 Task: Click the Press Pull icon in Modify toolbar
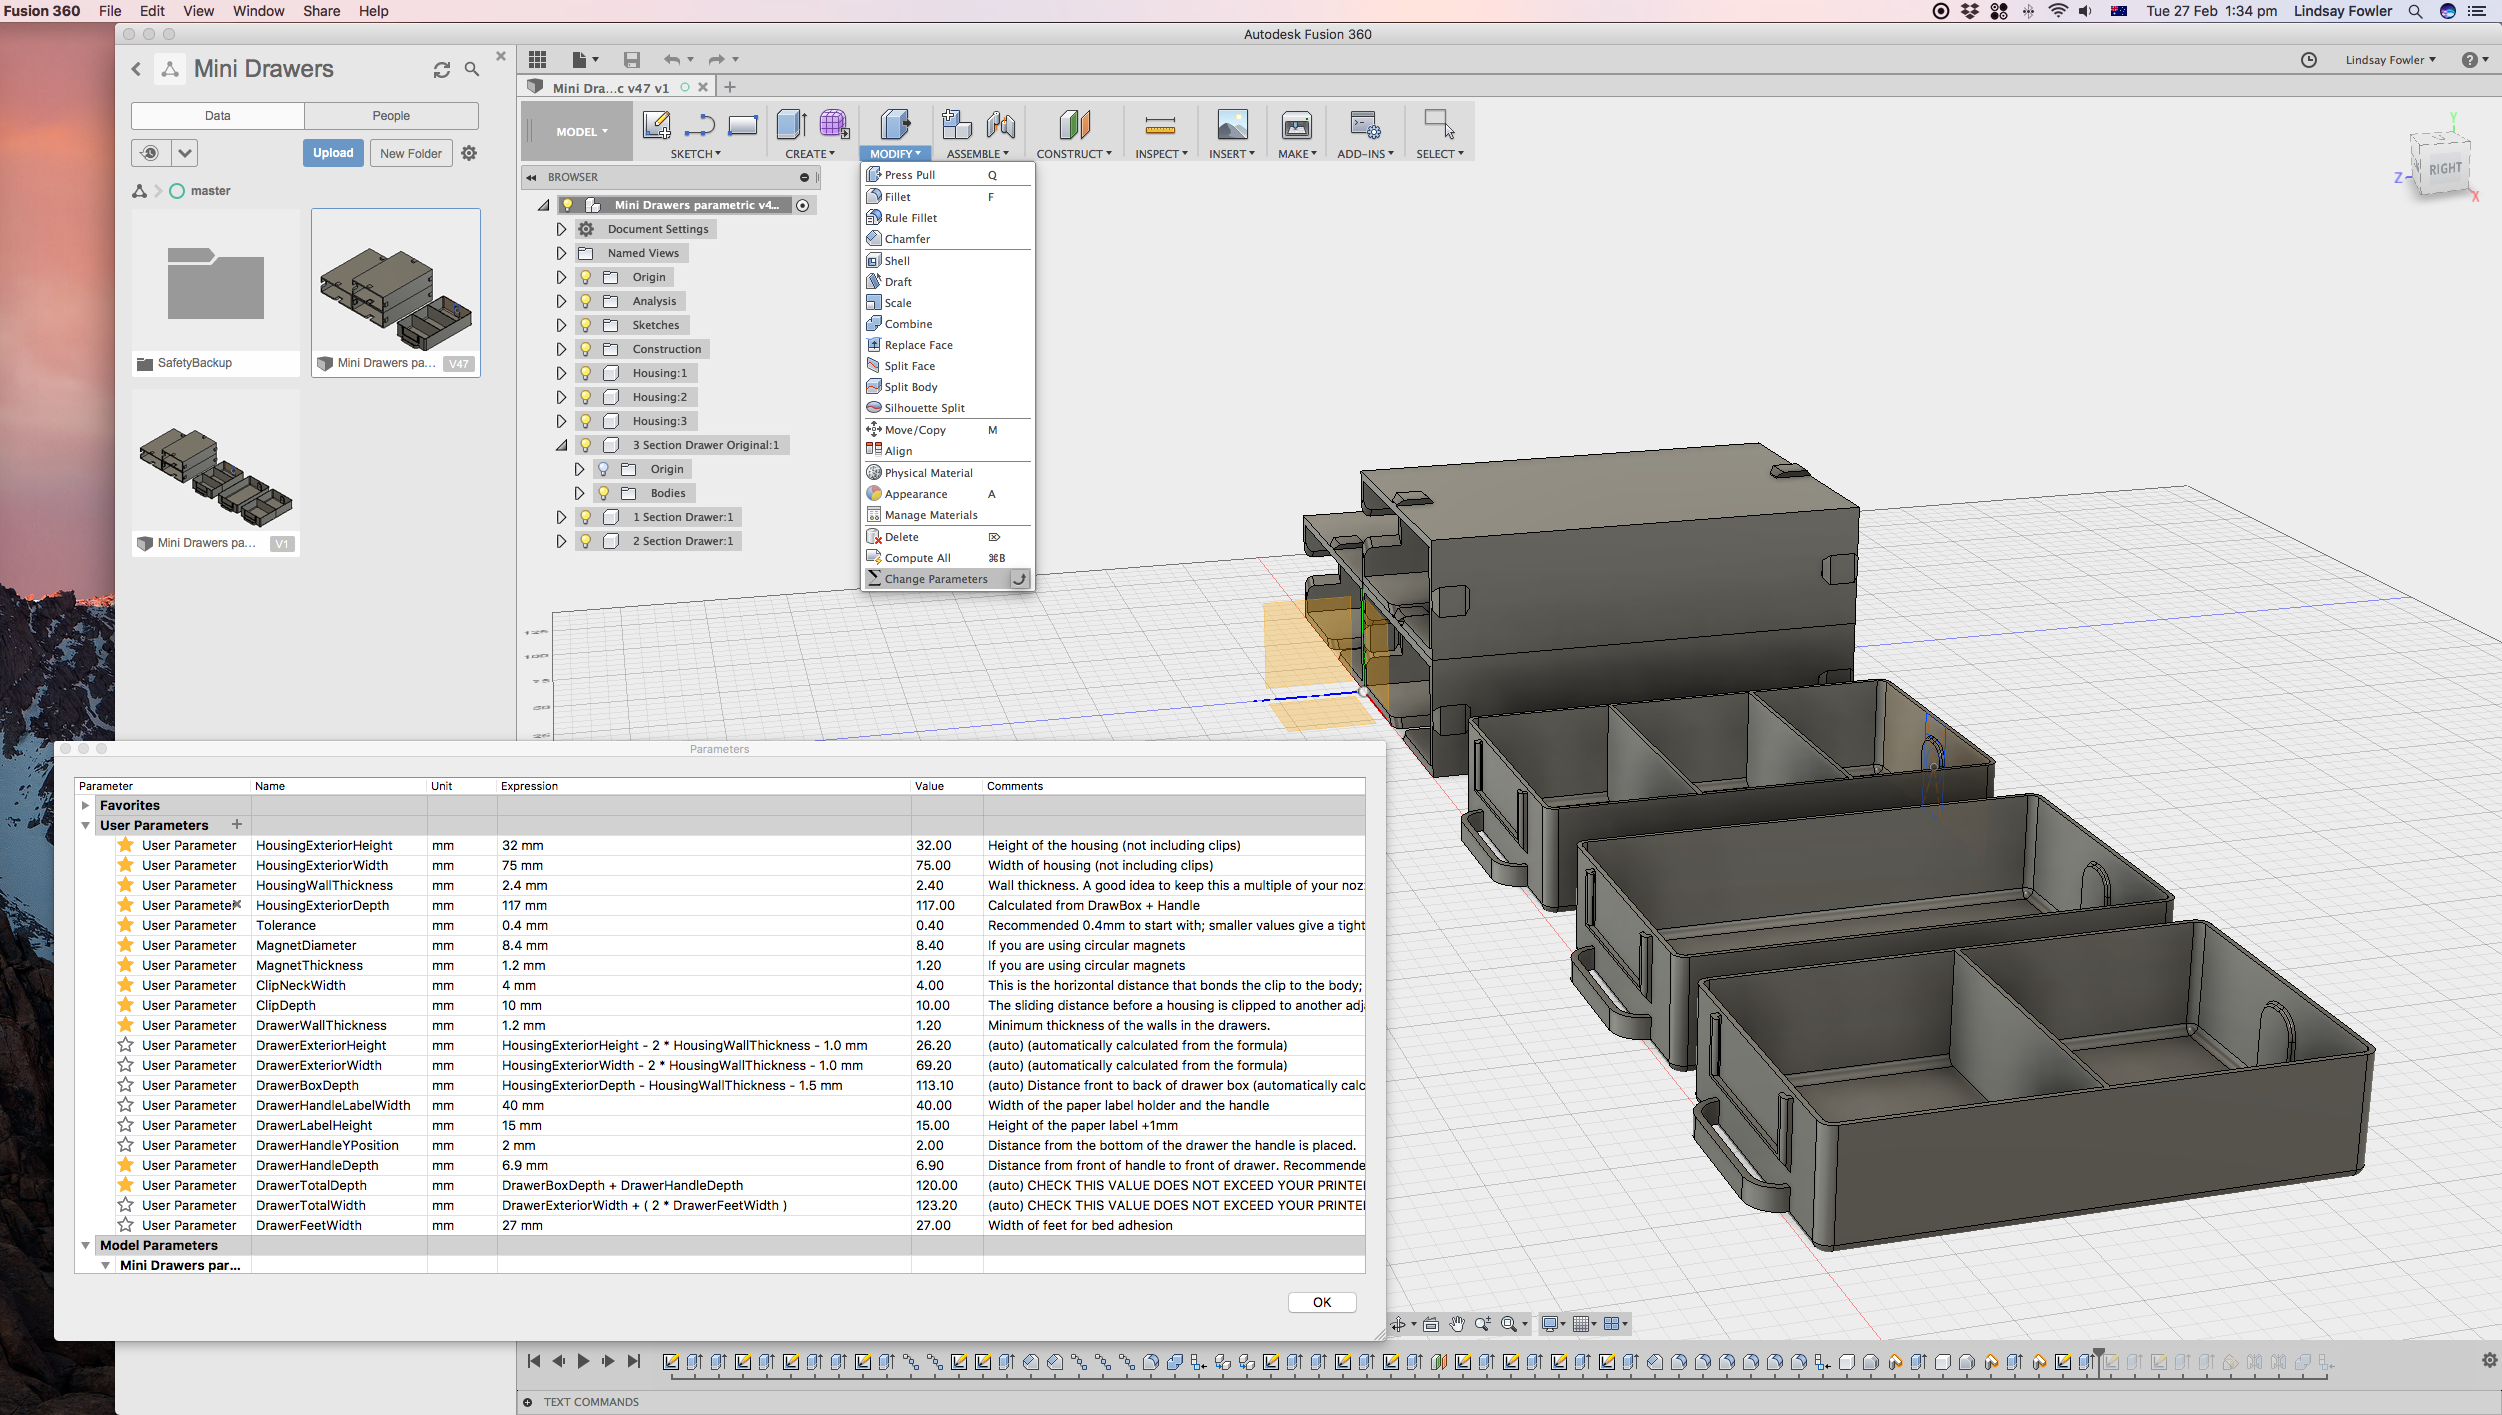(895, 125)
